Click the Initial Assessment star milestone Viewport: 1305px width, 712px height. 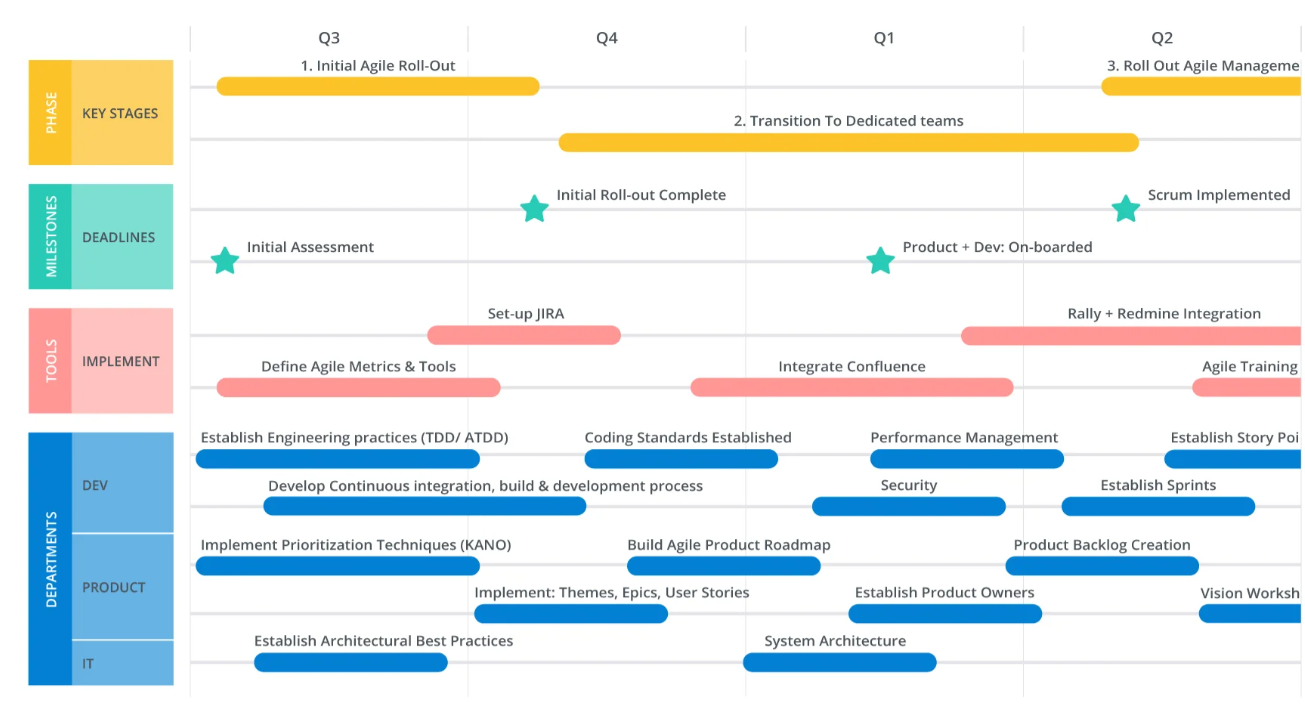(225, 261)
